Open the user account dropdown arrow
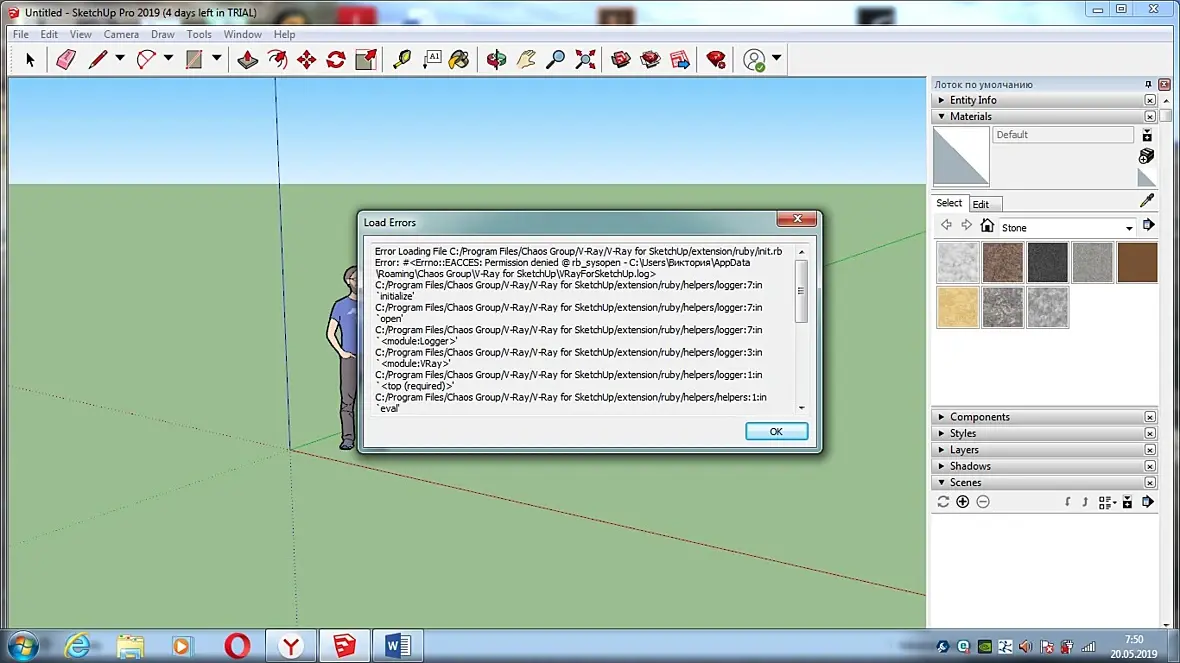Viewport: 1180px width, 663px height. pyautogui.click(x=777, y=59)
